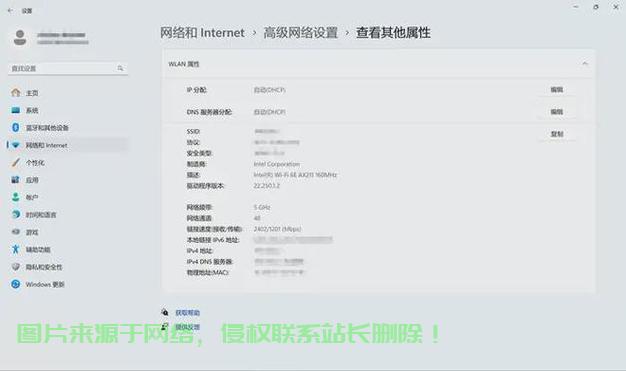Edit the DNS 服务器分配 setting

[x=557, y=112]
